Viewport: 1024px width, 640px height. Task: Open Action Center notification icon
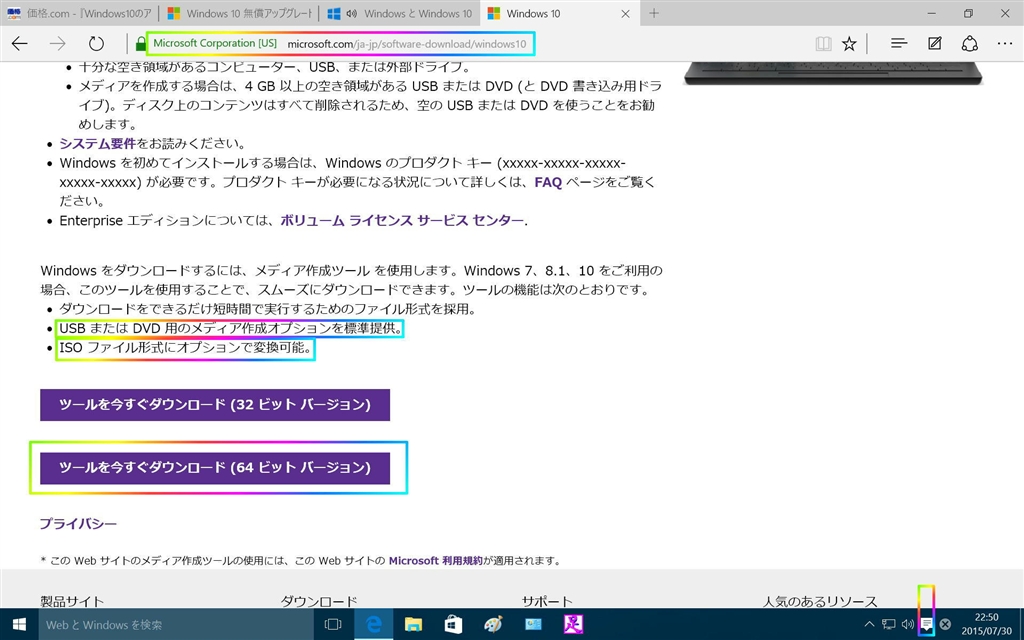click(926, 624)
